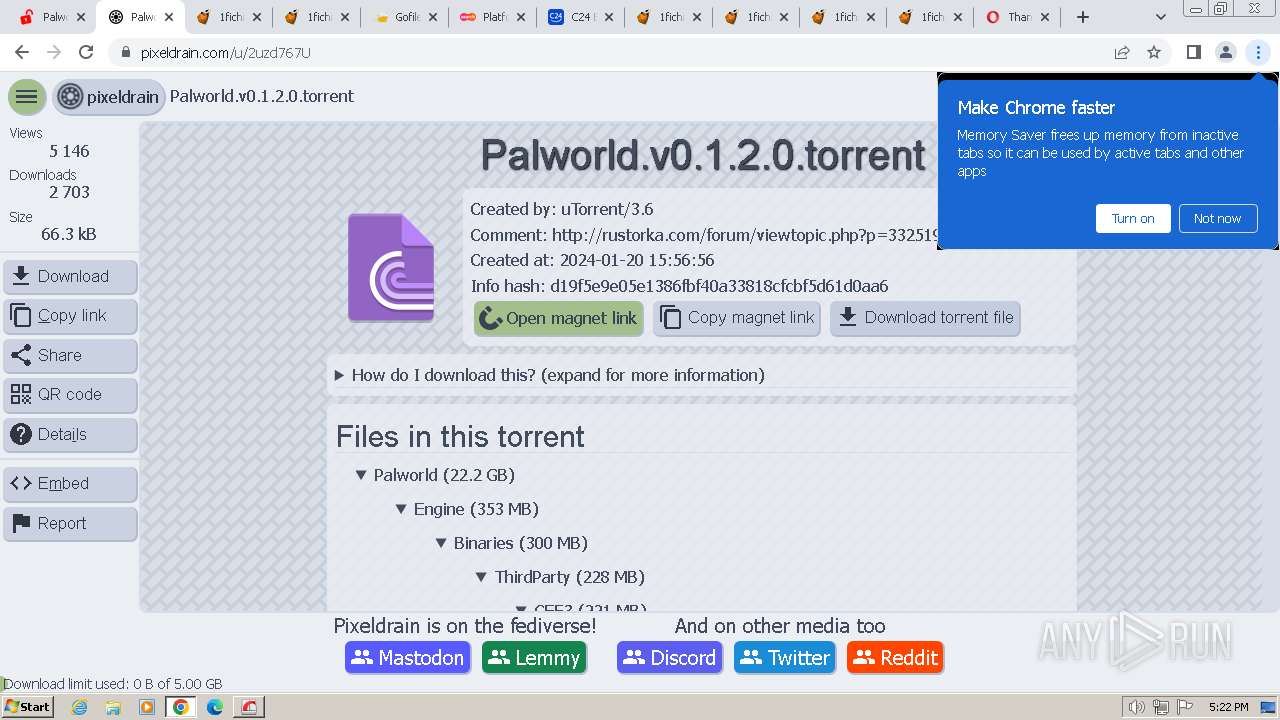Open file Details panel

point(70,435)
